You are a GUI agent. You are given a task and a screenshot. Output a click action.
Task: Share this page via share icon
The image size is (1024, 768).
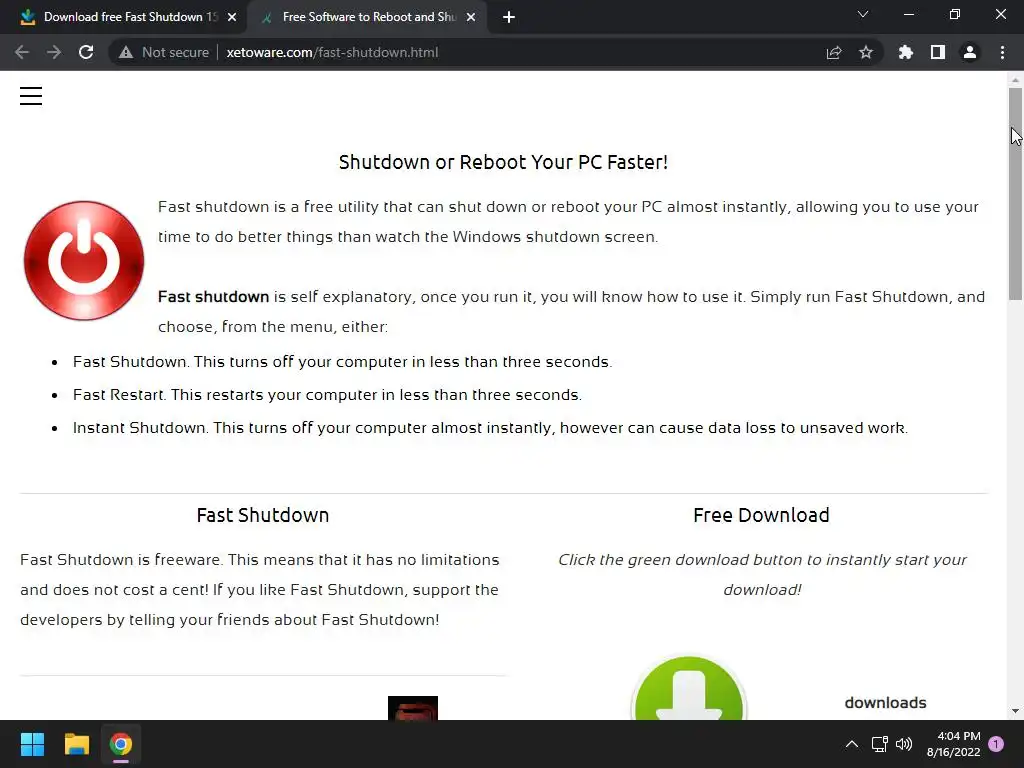point(834,52)
